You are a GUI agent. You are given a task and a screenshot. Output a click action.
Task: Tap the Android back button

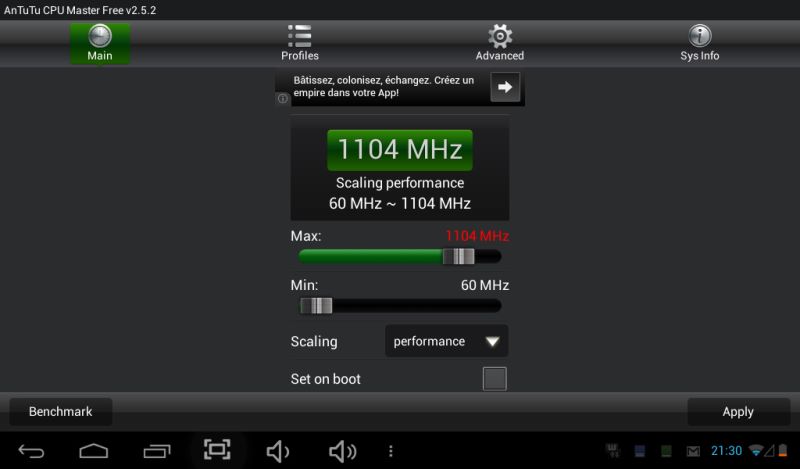(32, 451)
